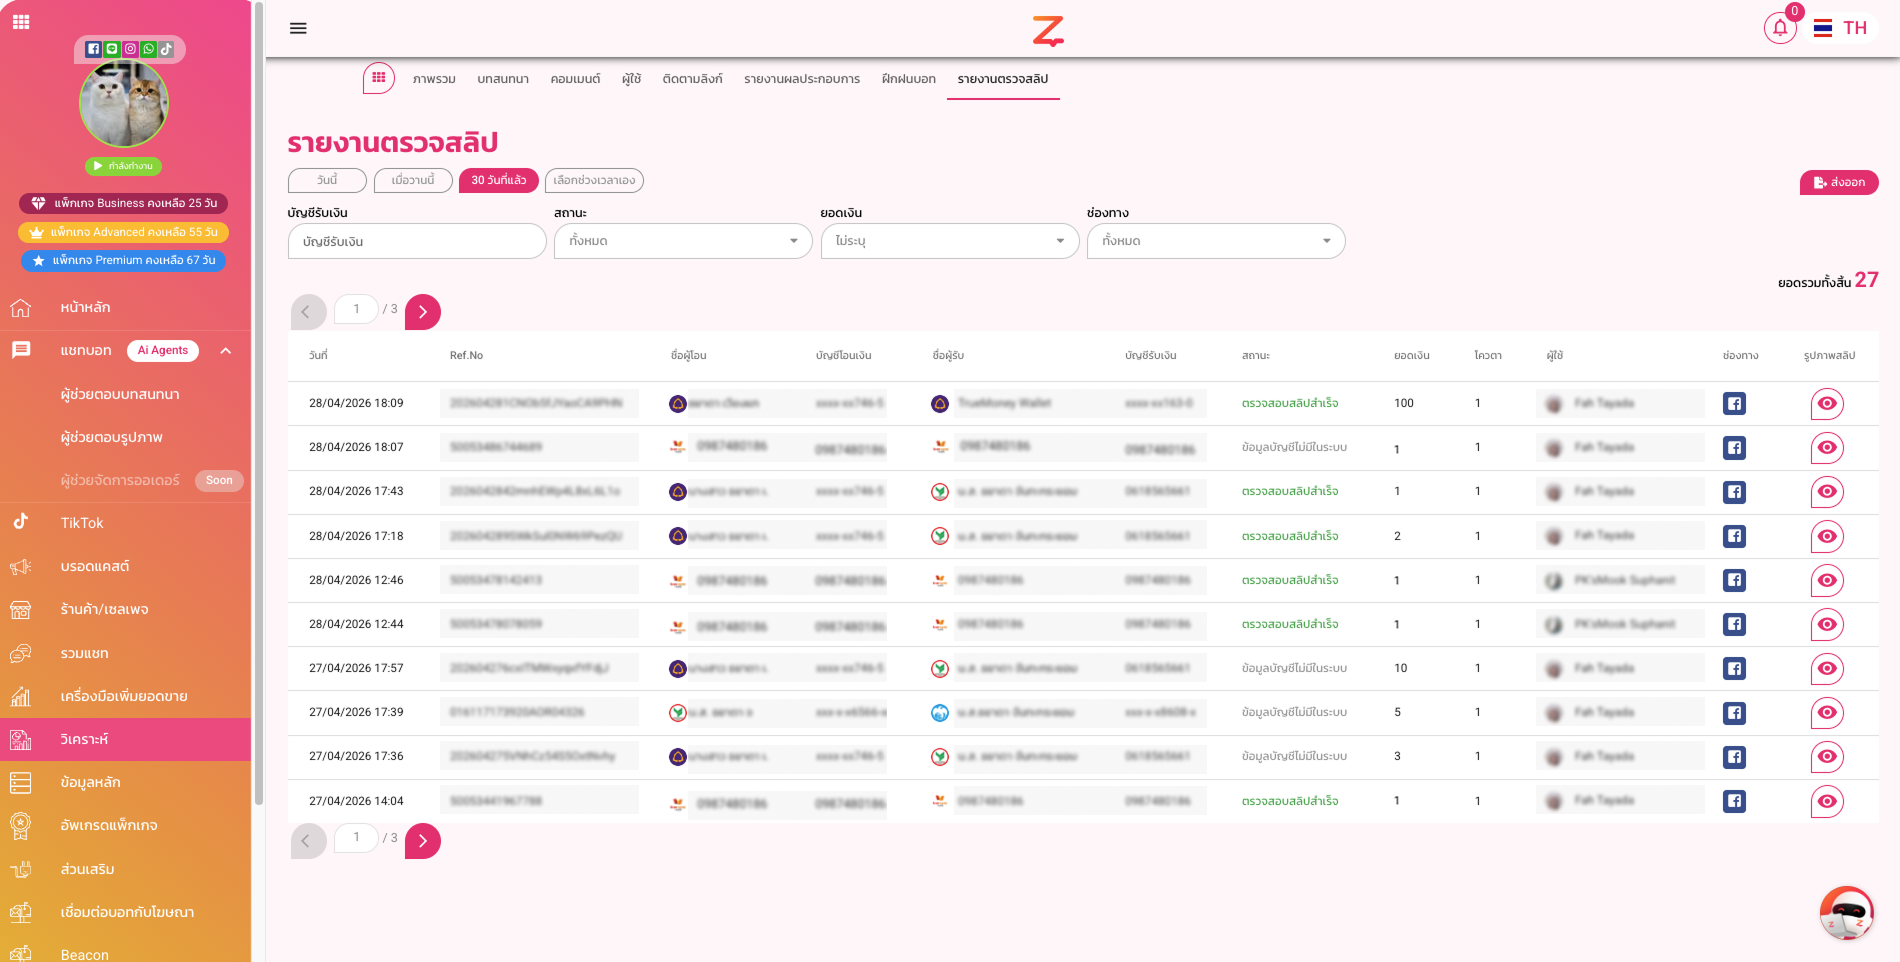Click the grid icon beside the ภาพรวม tab

coord(379,78)
